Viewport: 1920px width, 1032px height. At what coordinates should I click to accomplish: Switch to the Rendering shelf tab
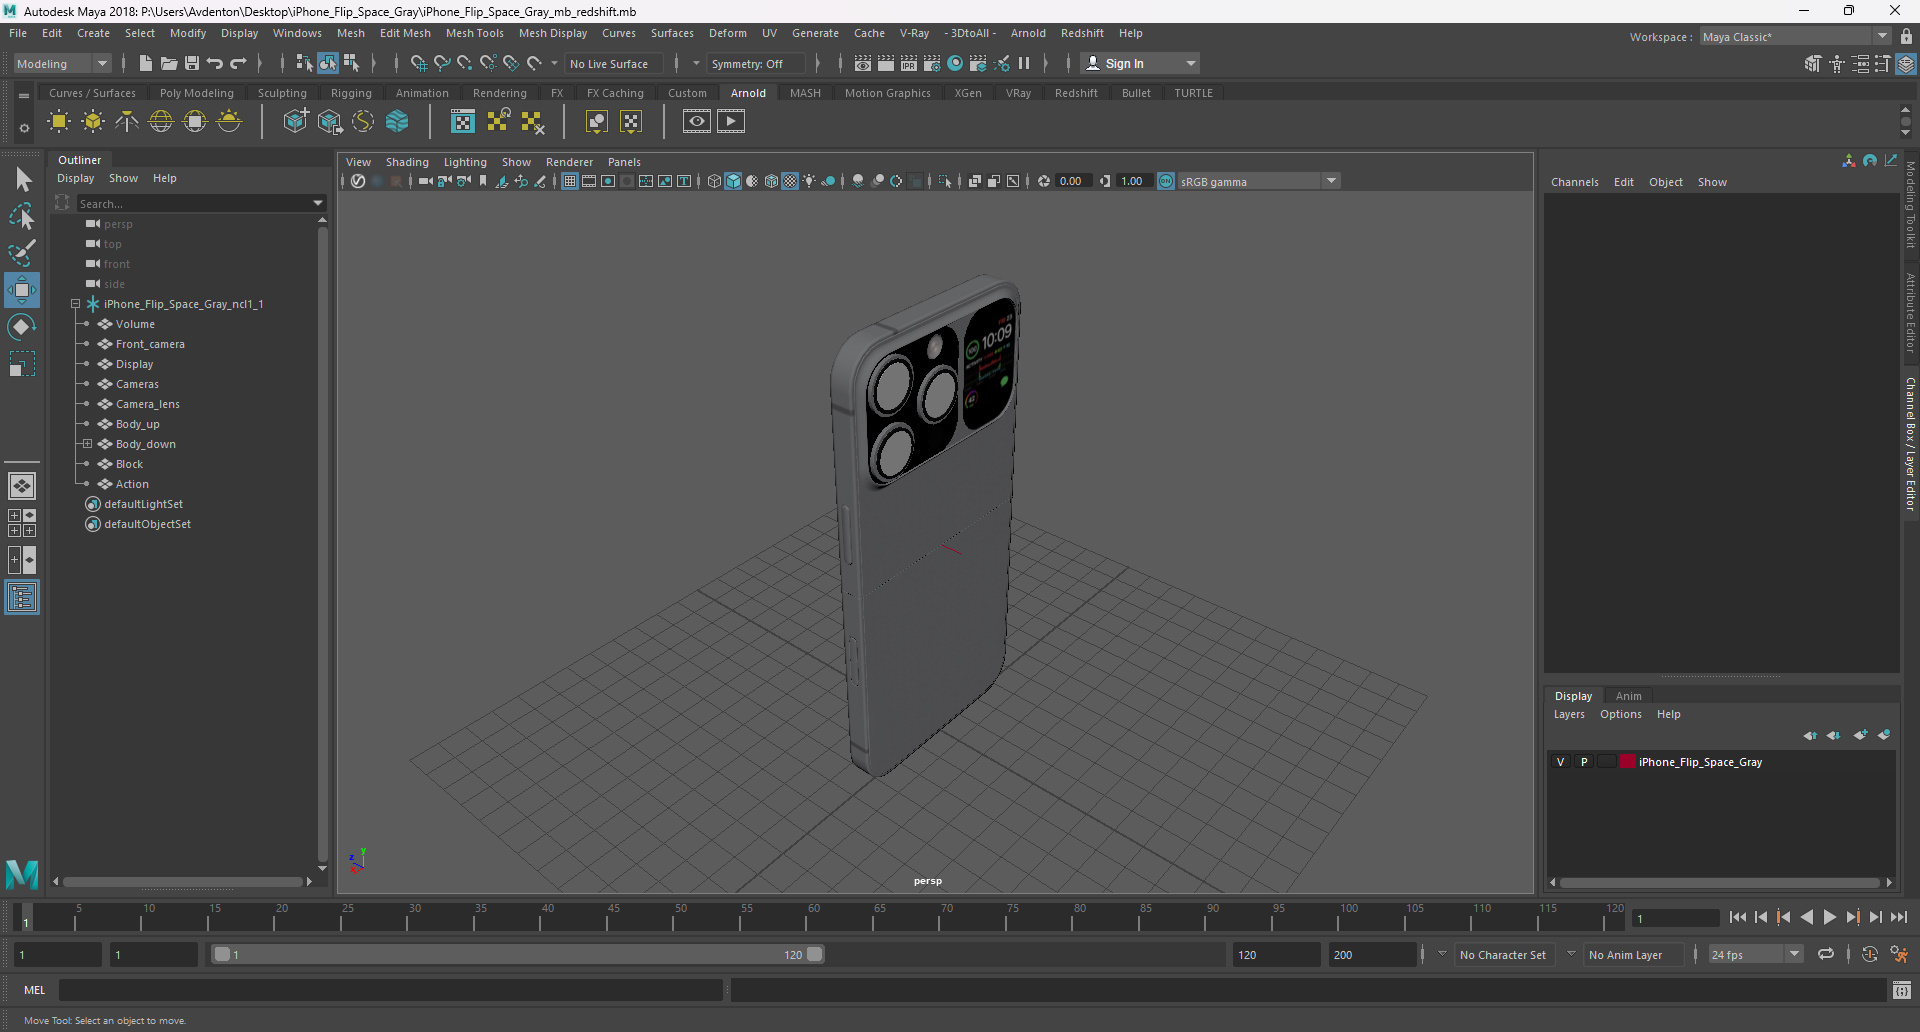pos(499,93)
